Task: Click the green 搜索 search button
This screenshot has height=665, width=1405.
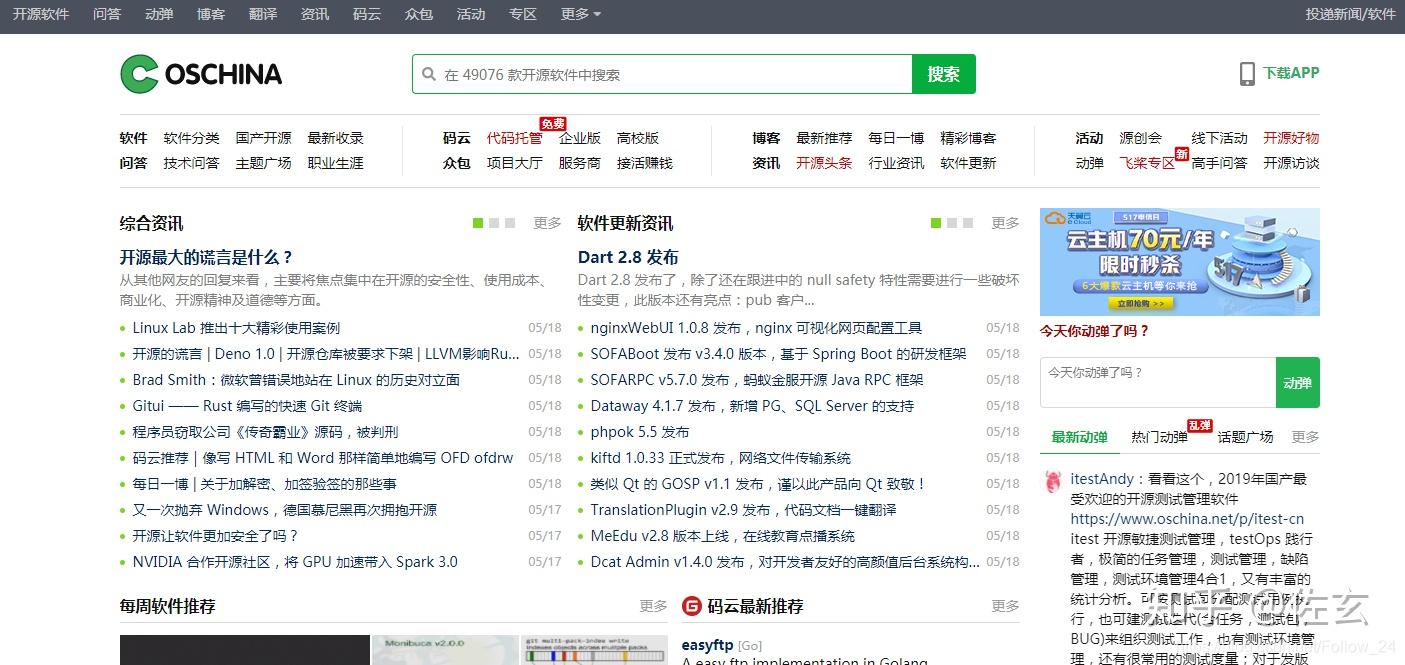Action: 942,73
